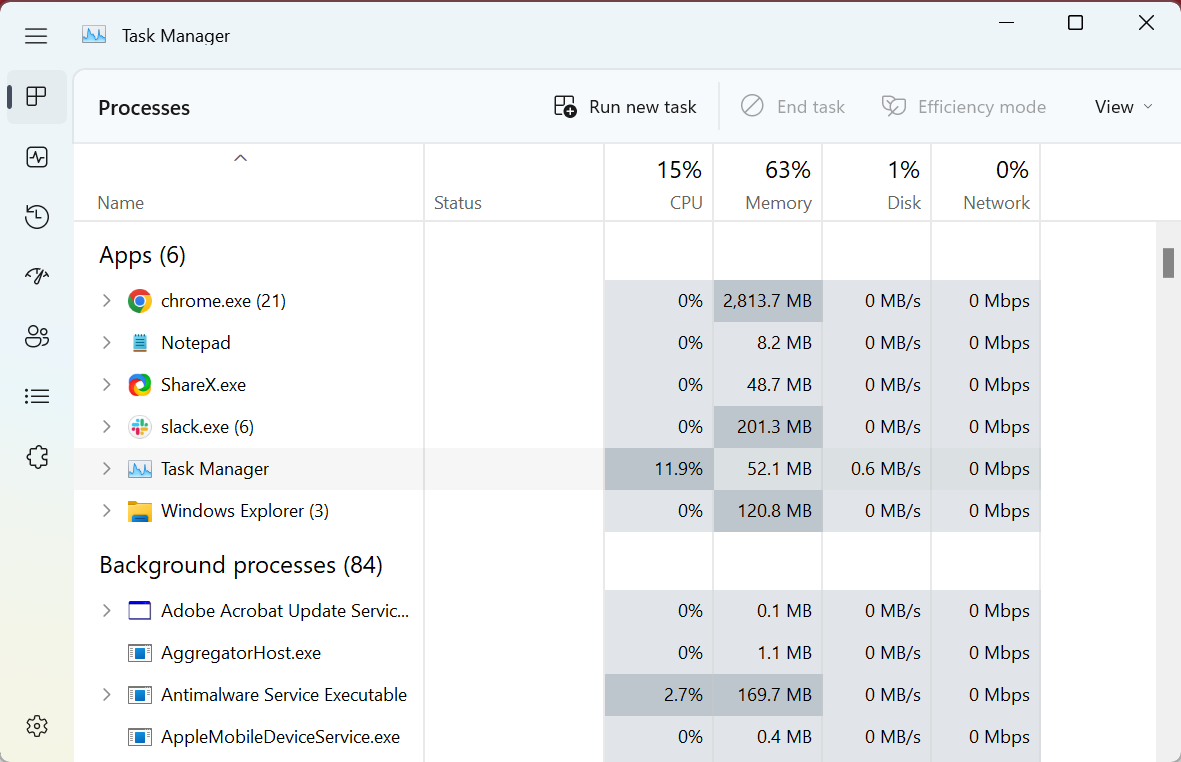
Task: Select the AggregatorHost.exe process name
Action: (241, 653)
